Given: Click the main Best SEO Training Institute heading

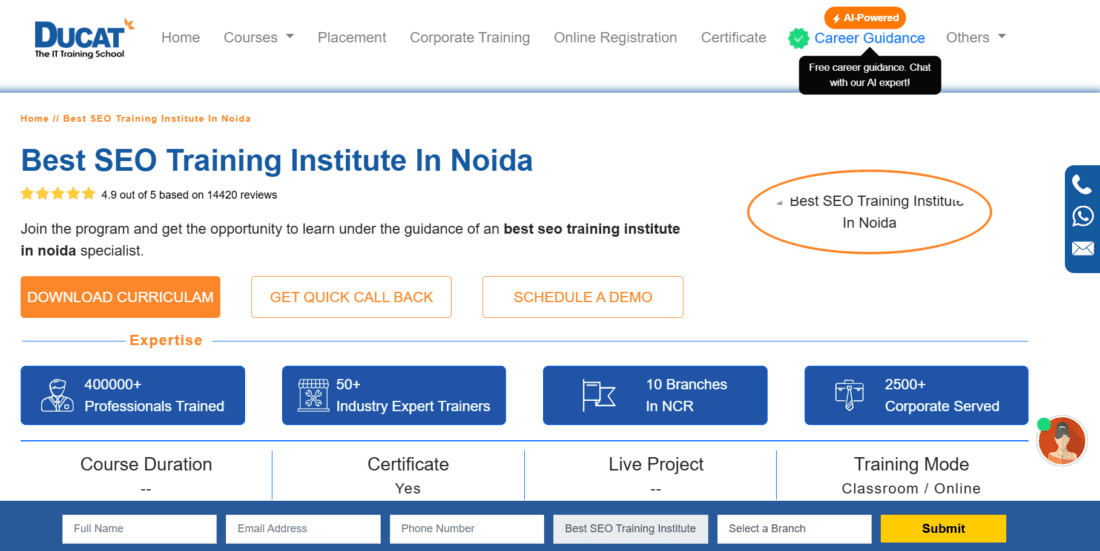Looking at the screenshot, I should point(276,160).
